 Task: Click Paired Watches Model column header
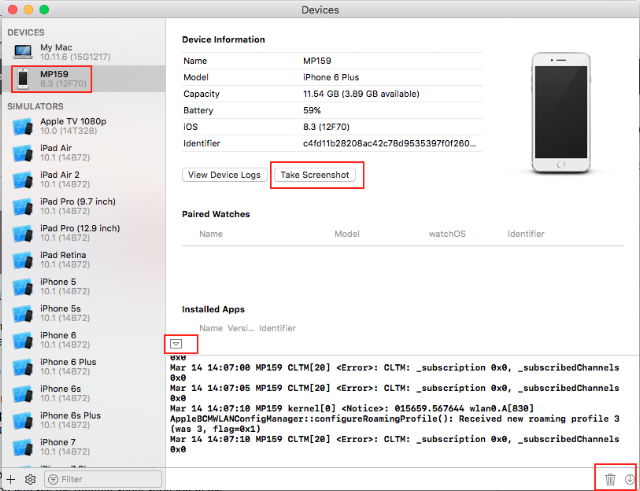click(347, 234)
